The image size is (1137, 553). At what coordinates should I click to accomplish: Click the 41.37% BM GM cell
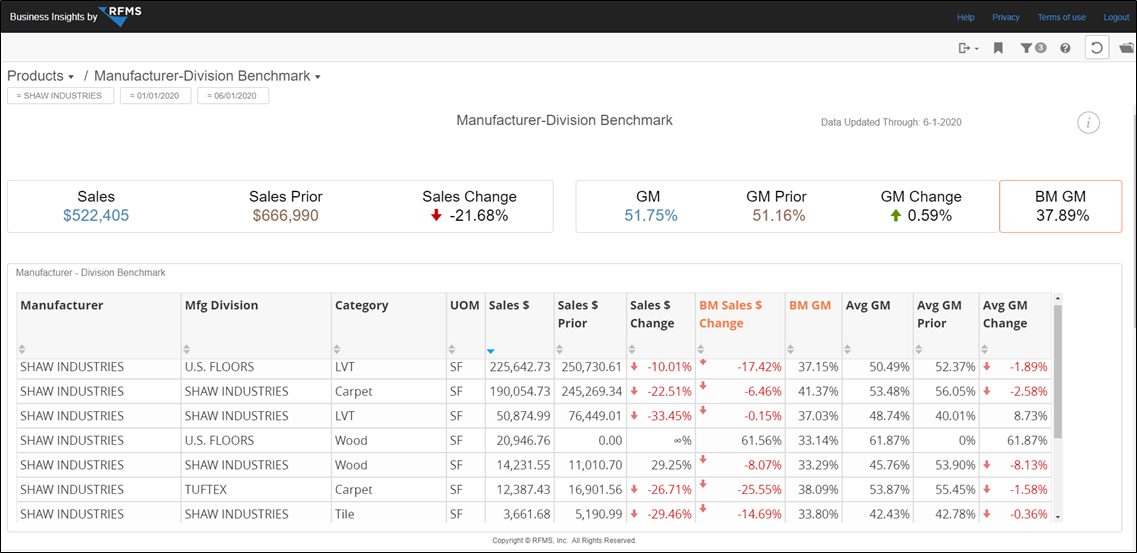coord(814,391)
